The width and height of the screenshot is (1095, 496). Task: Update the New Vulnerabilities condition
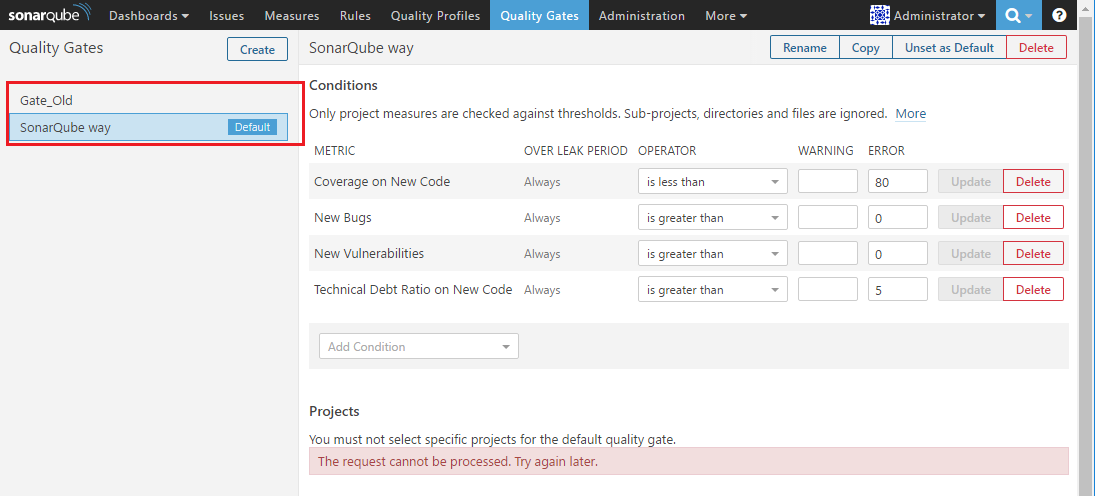971,254
